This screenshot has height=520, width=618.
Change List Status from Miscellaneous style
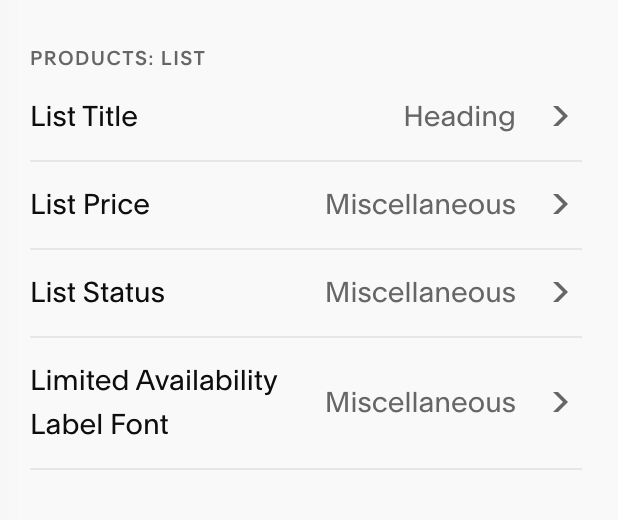click(x=420, y=293)
